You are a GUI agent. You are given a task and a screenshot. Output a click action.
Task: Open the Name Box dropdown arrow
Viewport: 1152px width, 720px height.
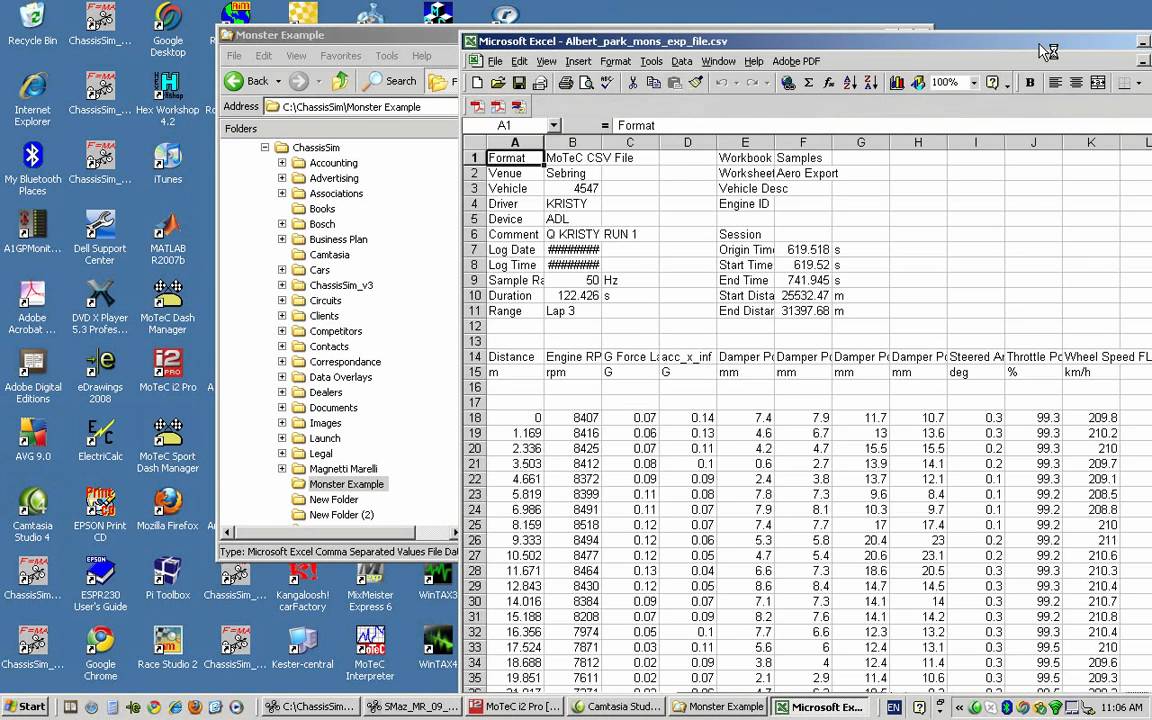(554, 126)
